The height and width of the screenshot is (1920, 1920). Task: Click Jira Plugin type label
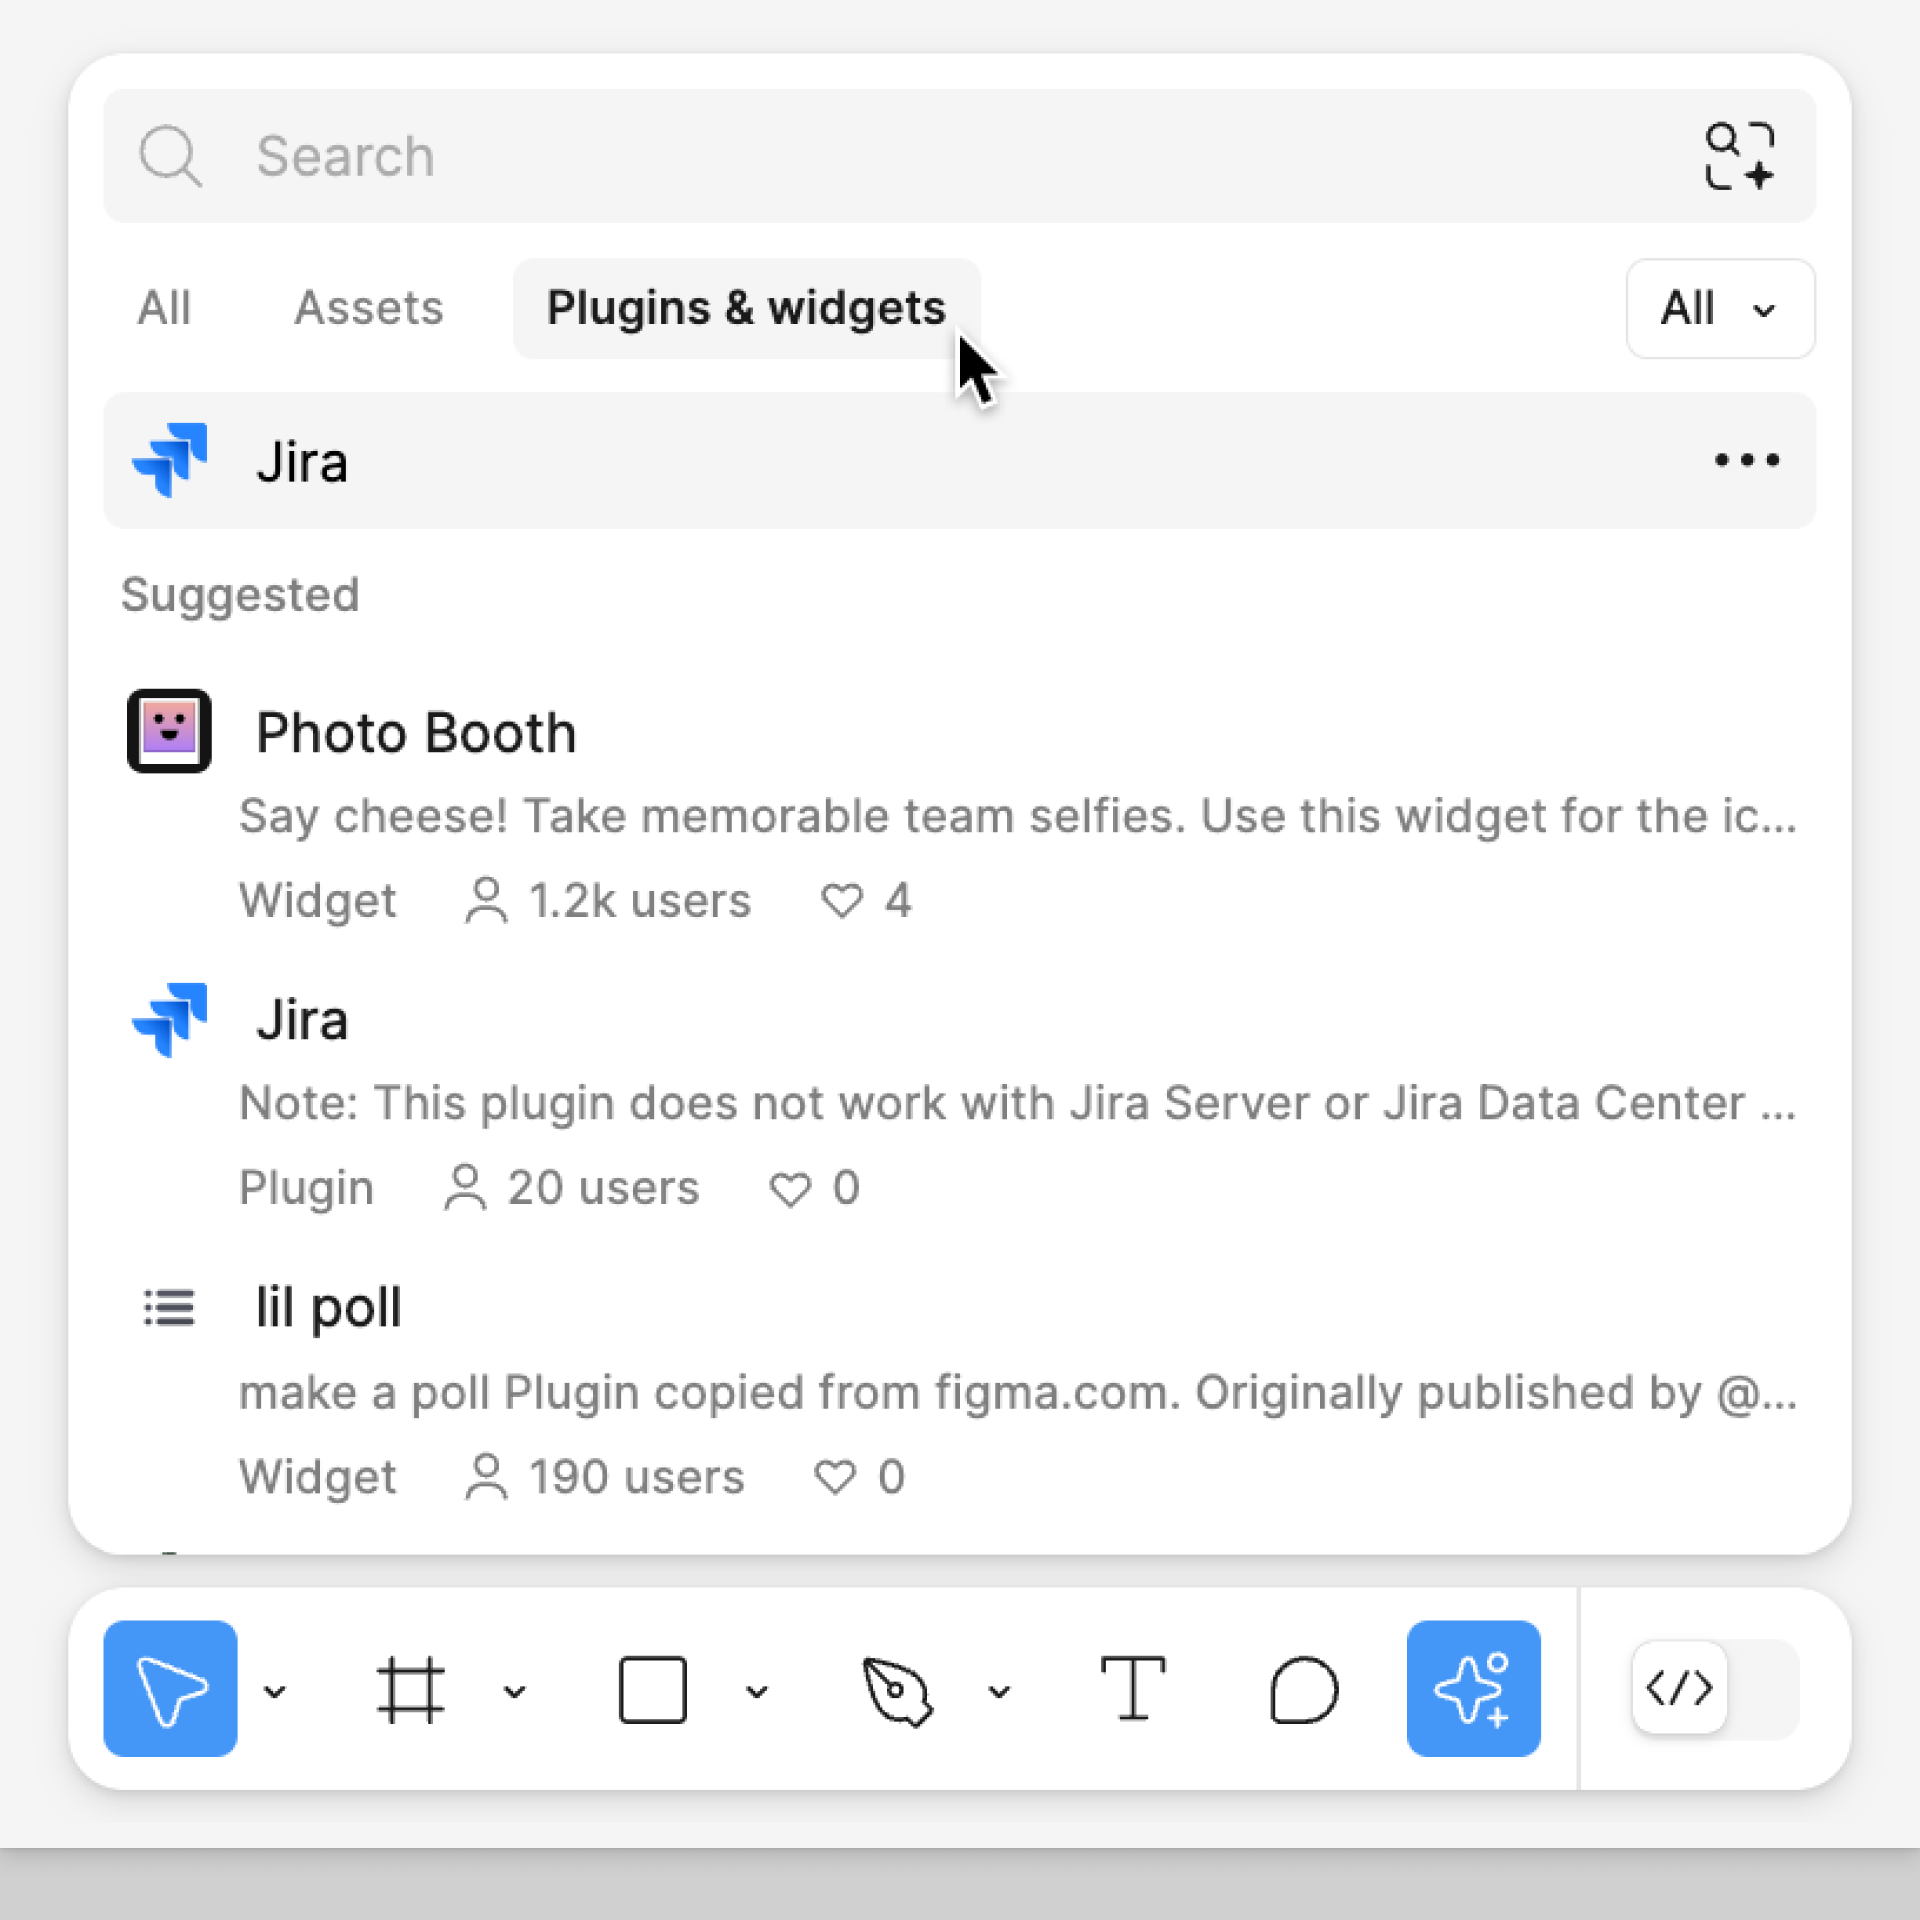click(x=306, y=1188)
